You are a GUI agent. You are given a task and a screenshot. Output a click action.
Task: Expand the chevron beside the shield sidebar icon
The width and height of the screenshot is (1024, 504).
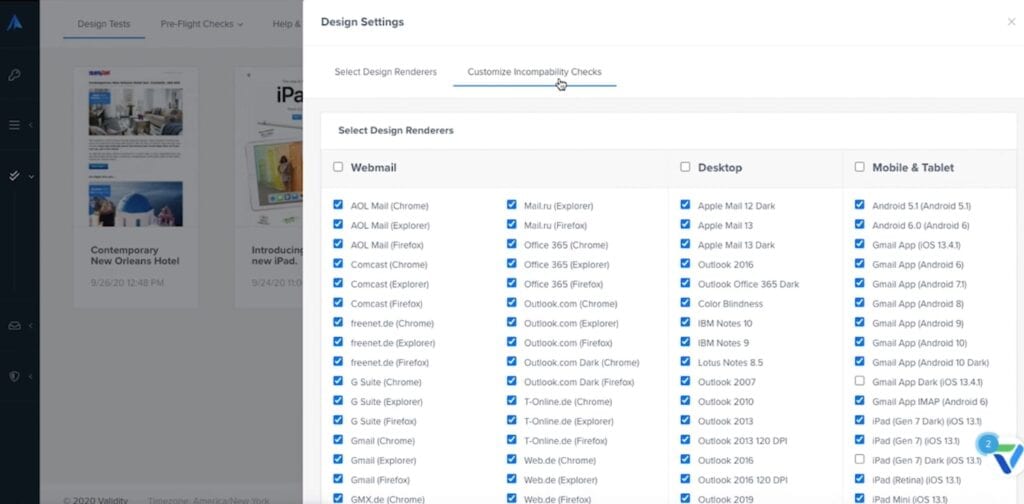tap(31, 376)
